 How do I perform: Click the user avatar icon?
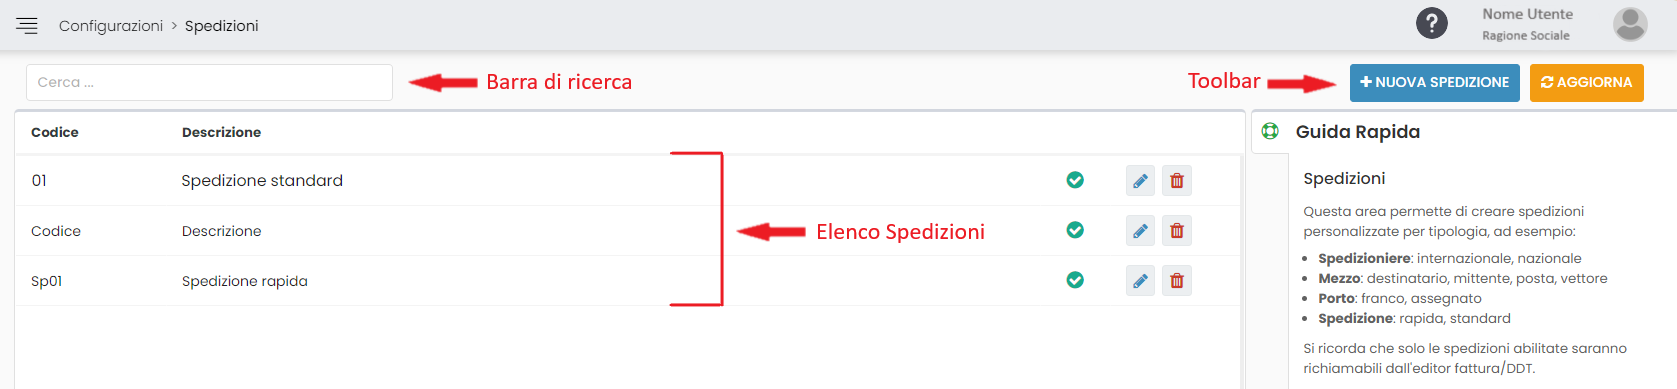point(1630,24)
